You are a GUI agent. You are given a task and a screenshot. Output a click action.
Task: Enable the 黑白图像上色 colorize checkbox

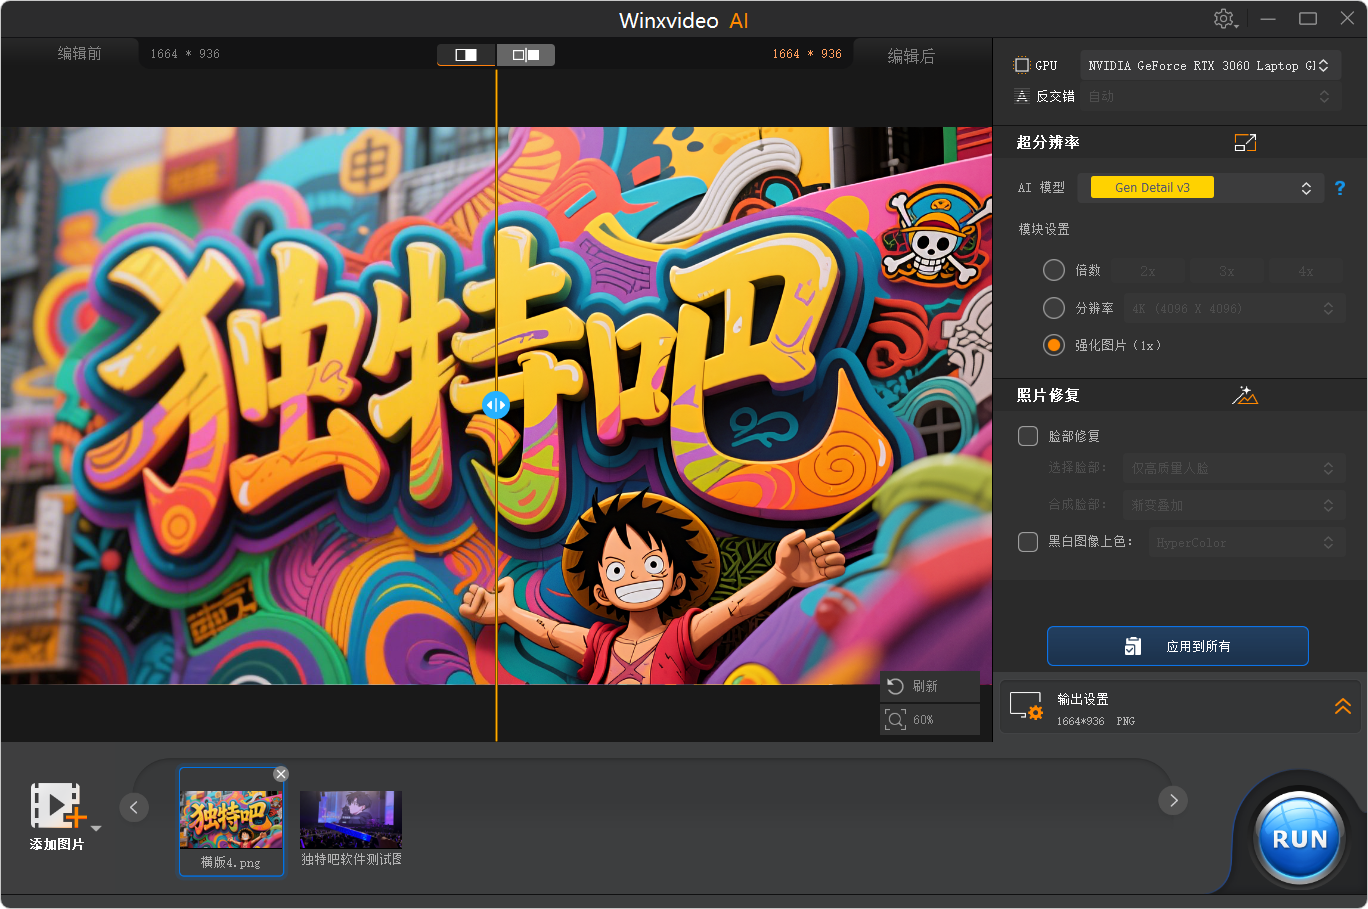tap(1027, 542)
